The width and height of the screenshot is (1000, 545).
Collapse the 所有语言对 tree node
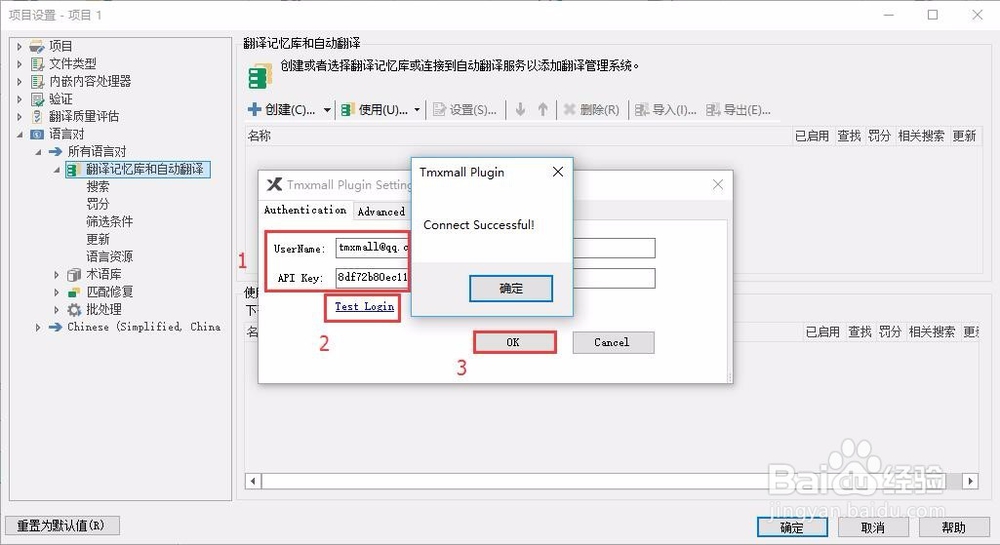tap(38, 152)
